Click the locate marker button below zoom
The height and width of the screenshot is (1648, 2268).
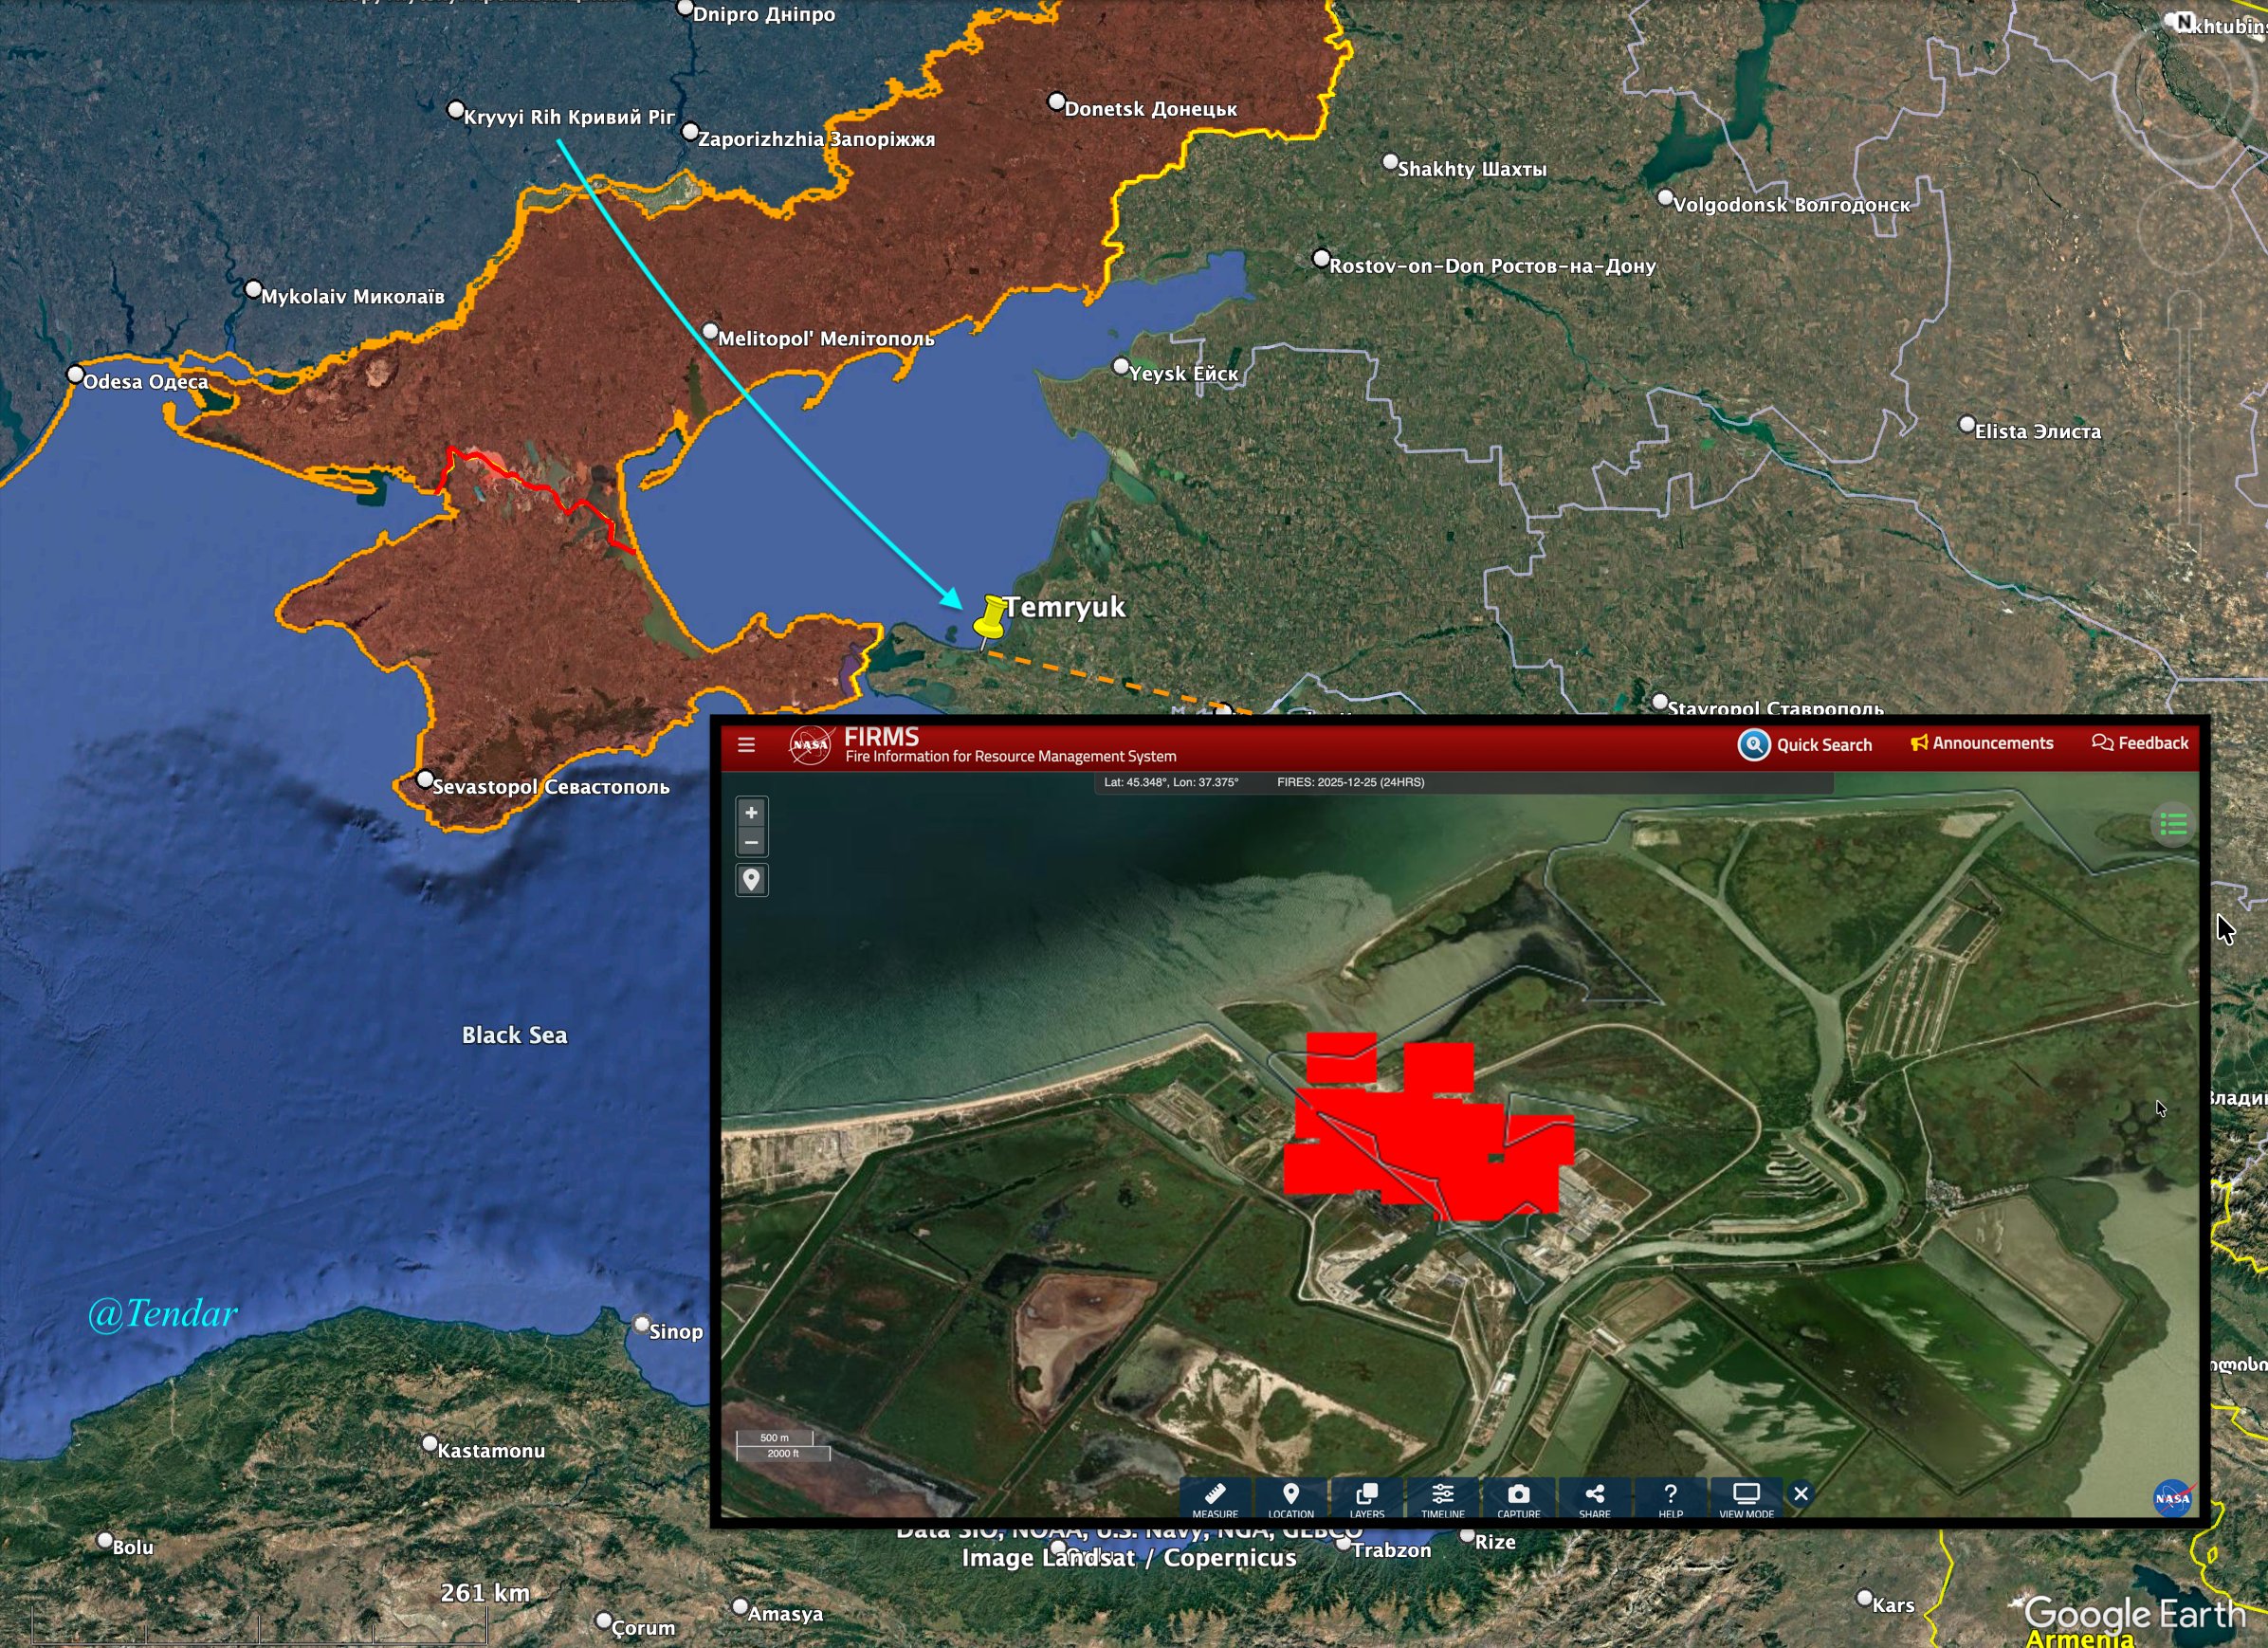click(x=751, y=880)
